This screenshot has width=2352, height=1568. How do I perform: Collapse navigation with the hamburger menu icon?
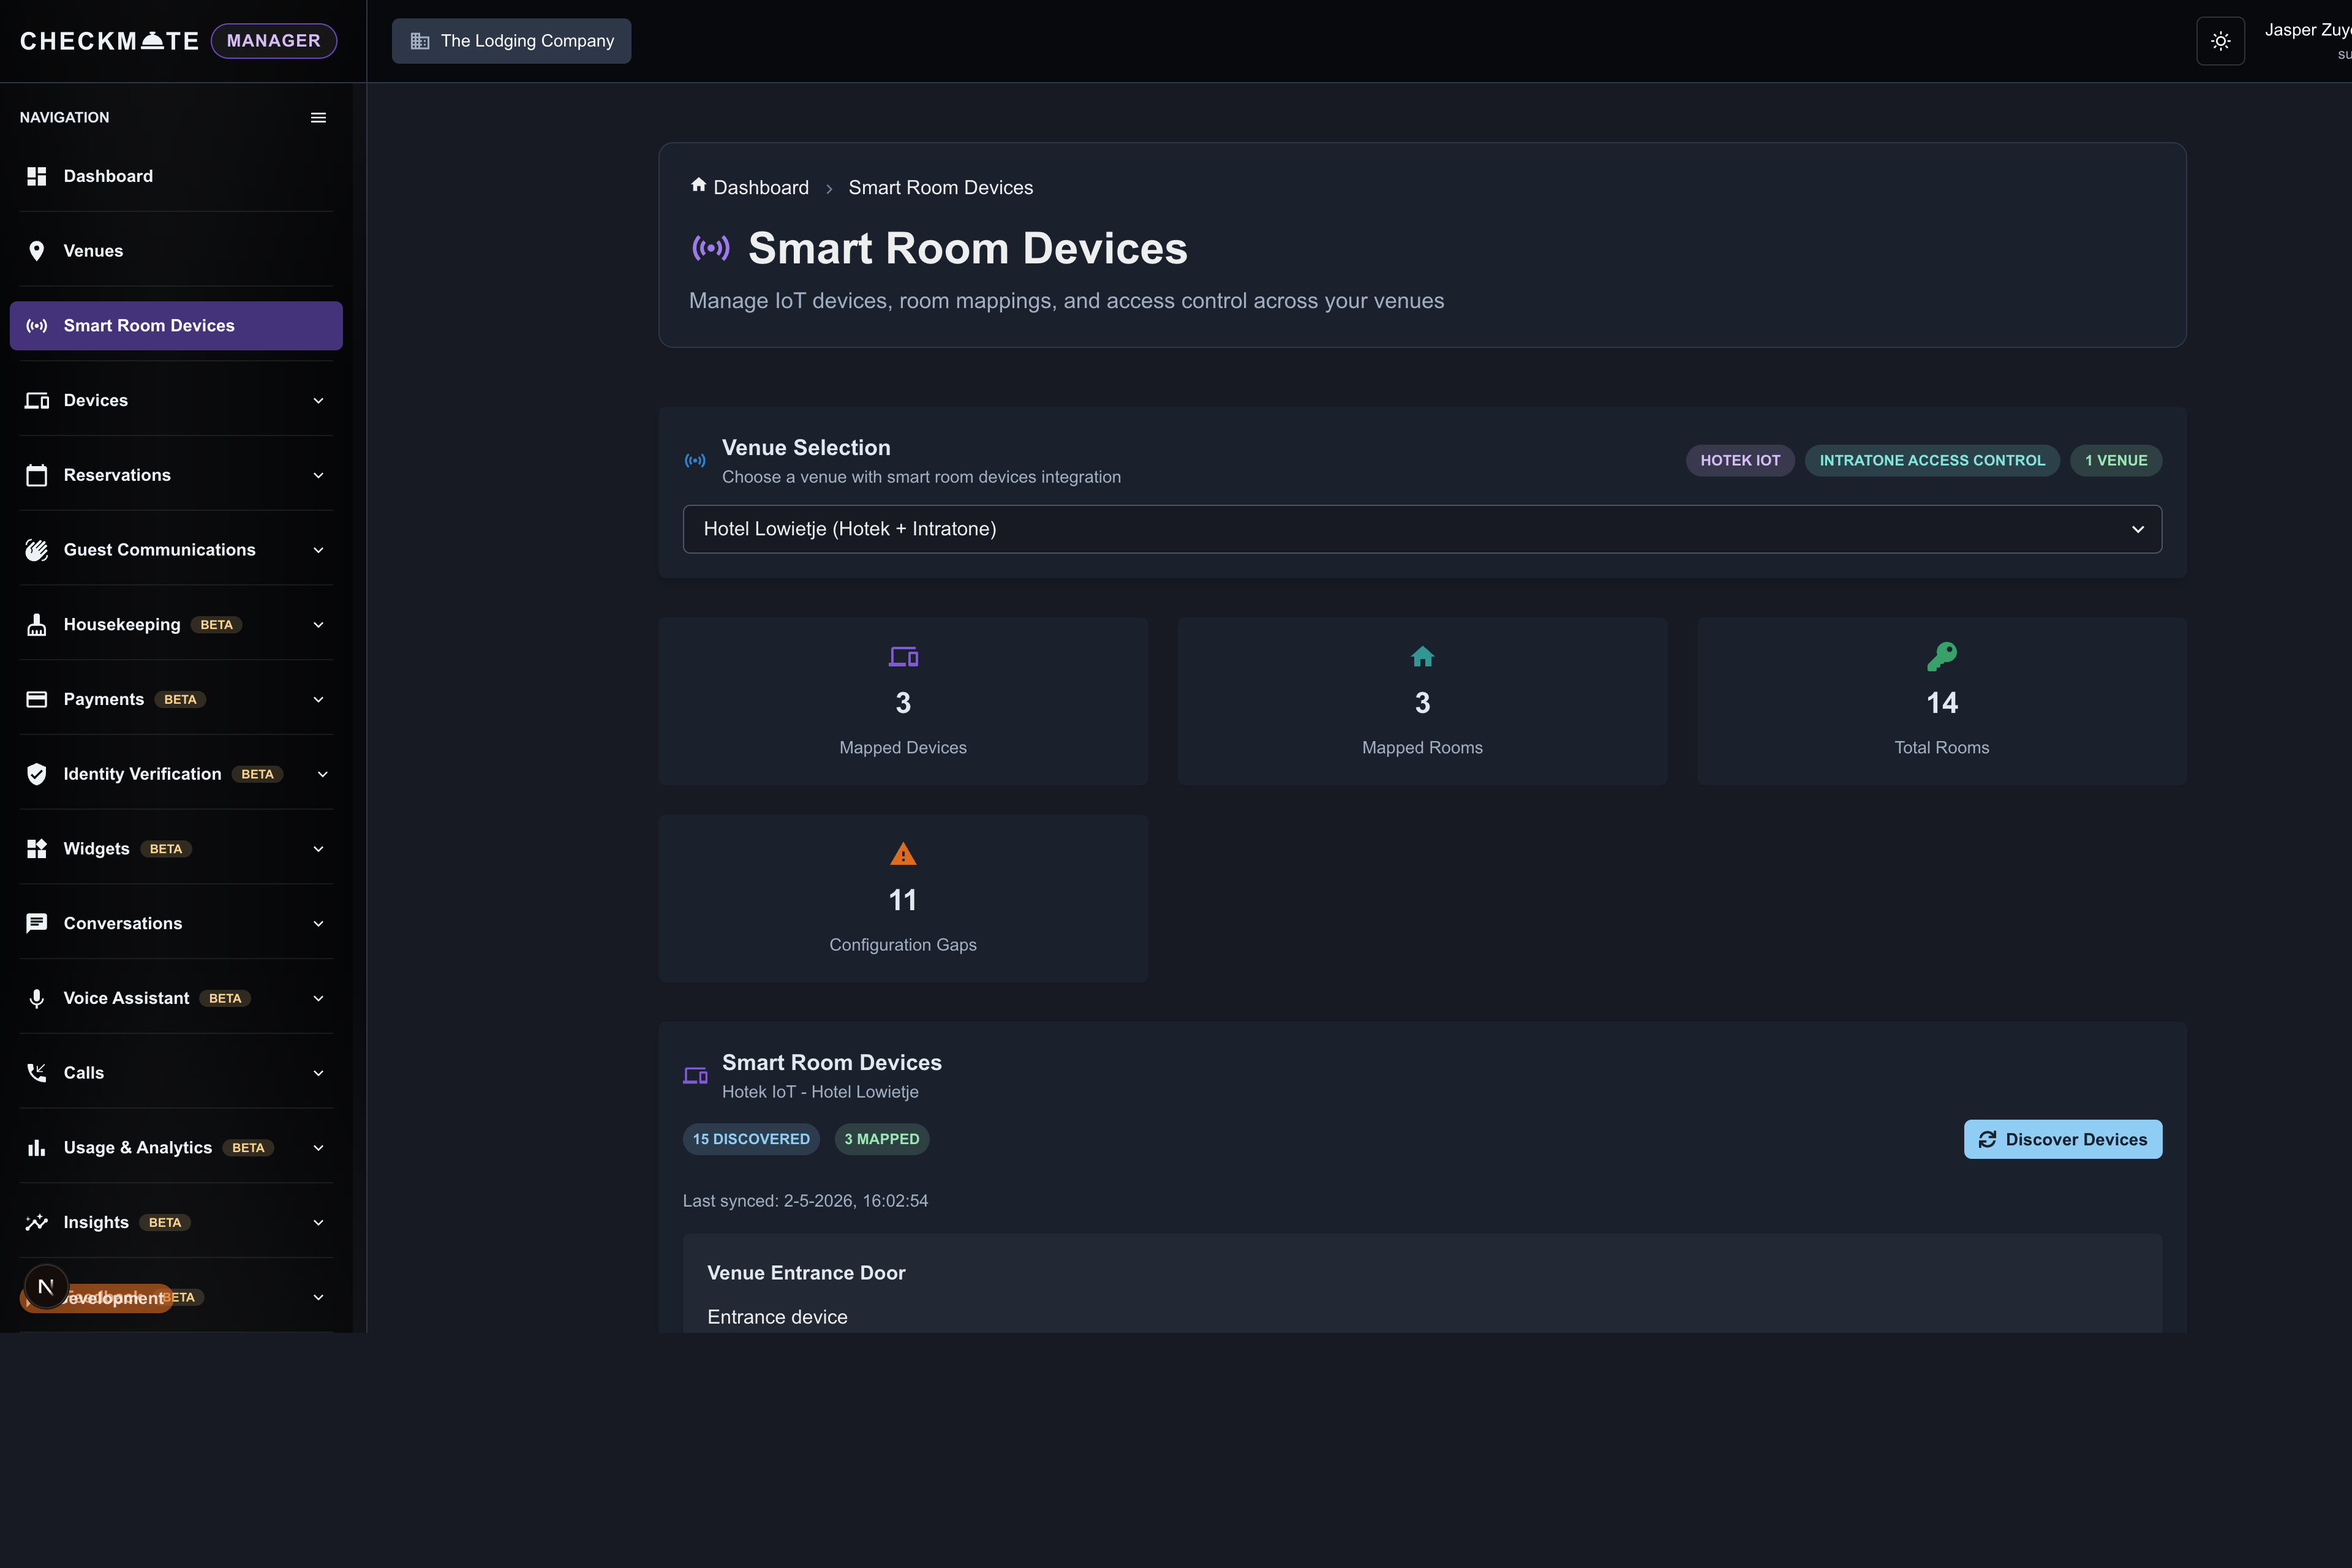(319, 118)
